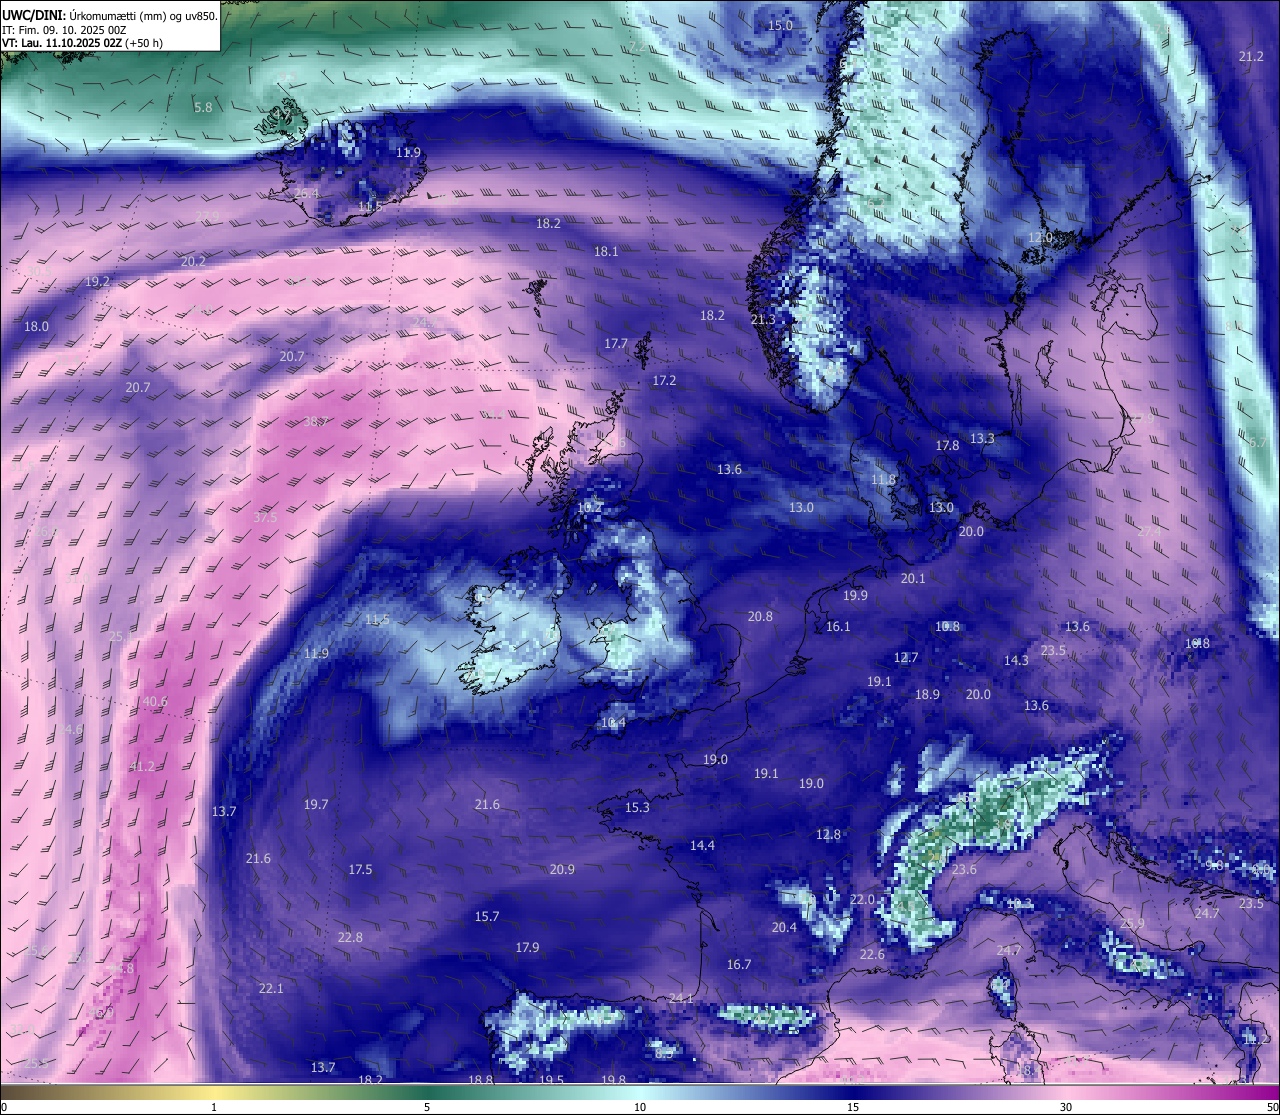Click the 19.9 value label

pos(855,596)
